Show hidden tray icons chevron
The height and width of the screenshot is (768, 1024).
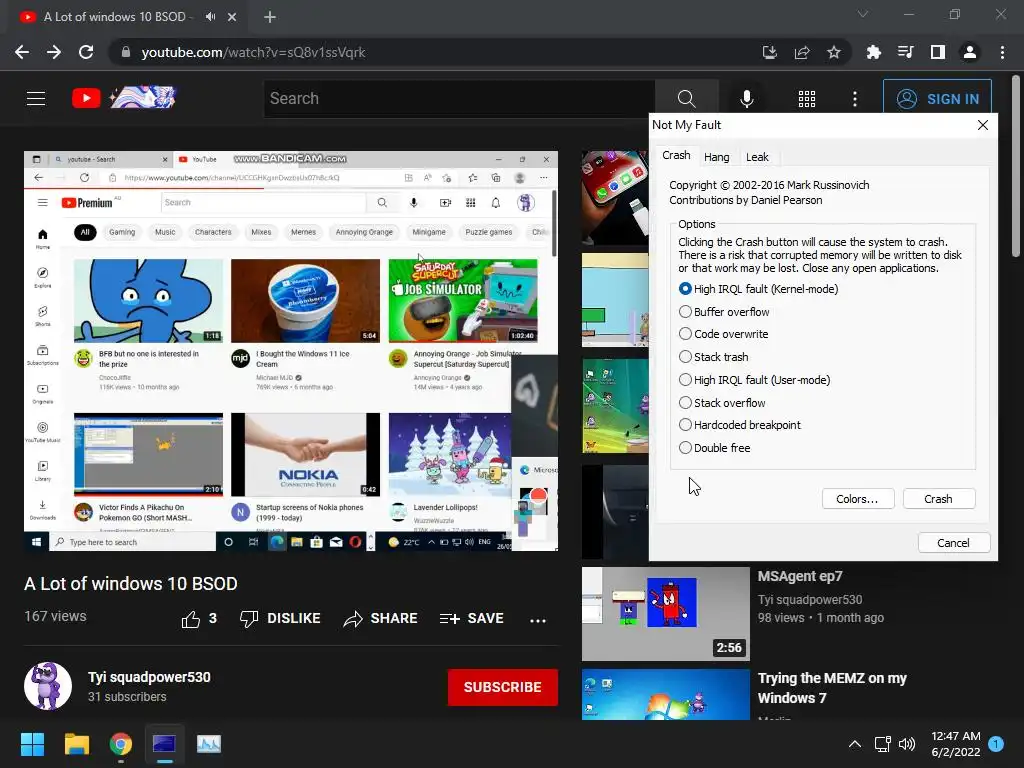click(854, 744)
